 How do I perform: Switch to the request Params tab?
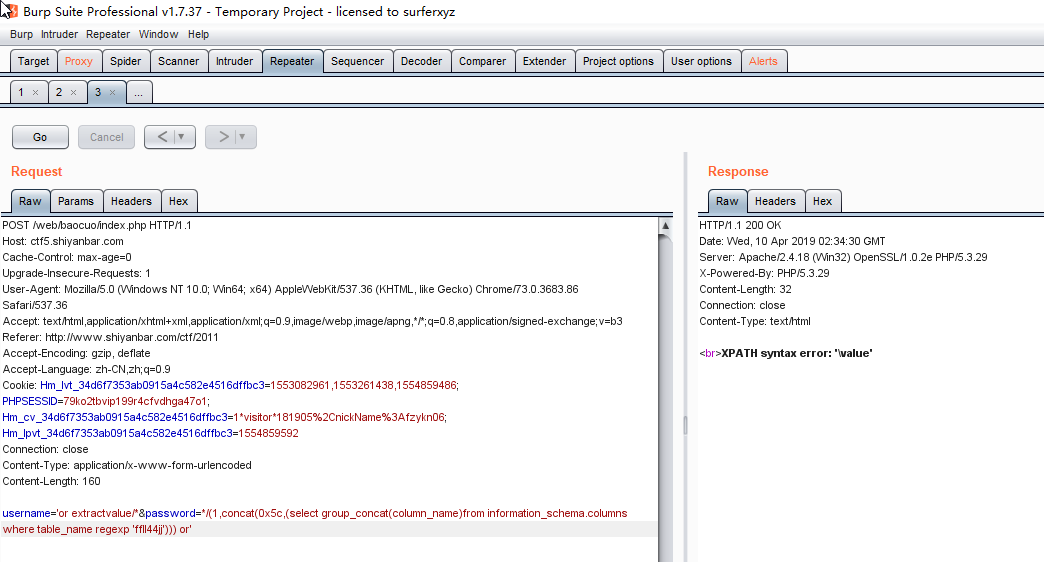76,201
